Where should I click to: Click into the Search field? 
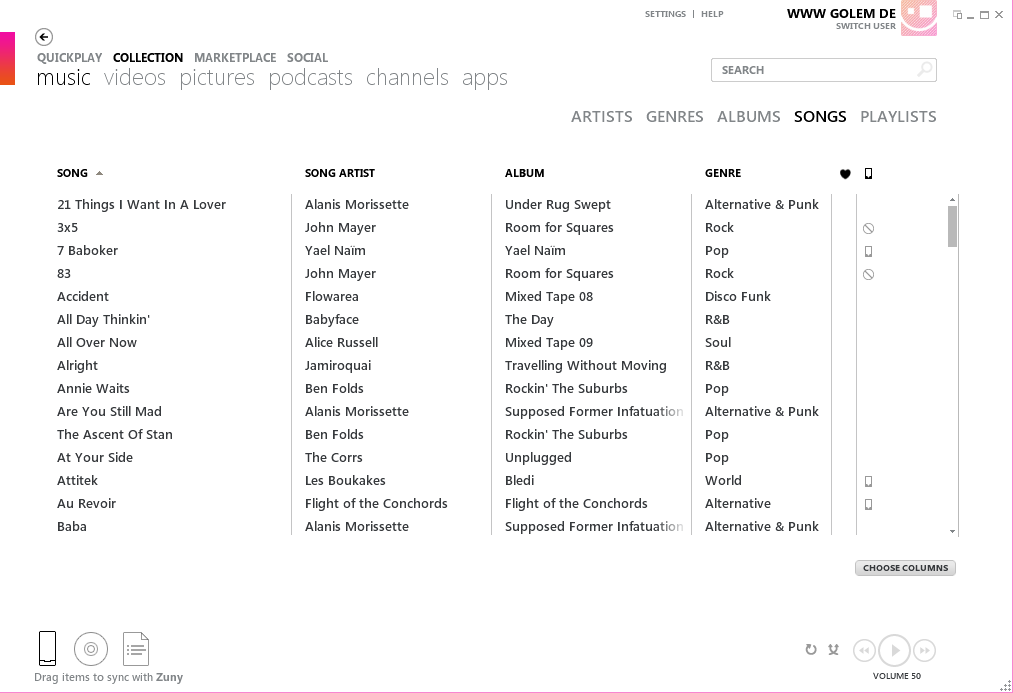[x=810, y=70]
